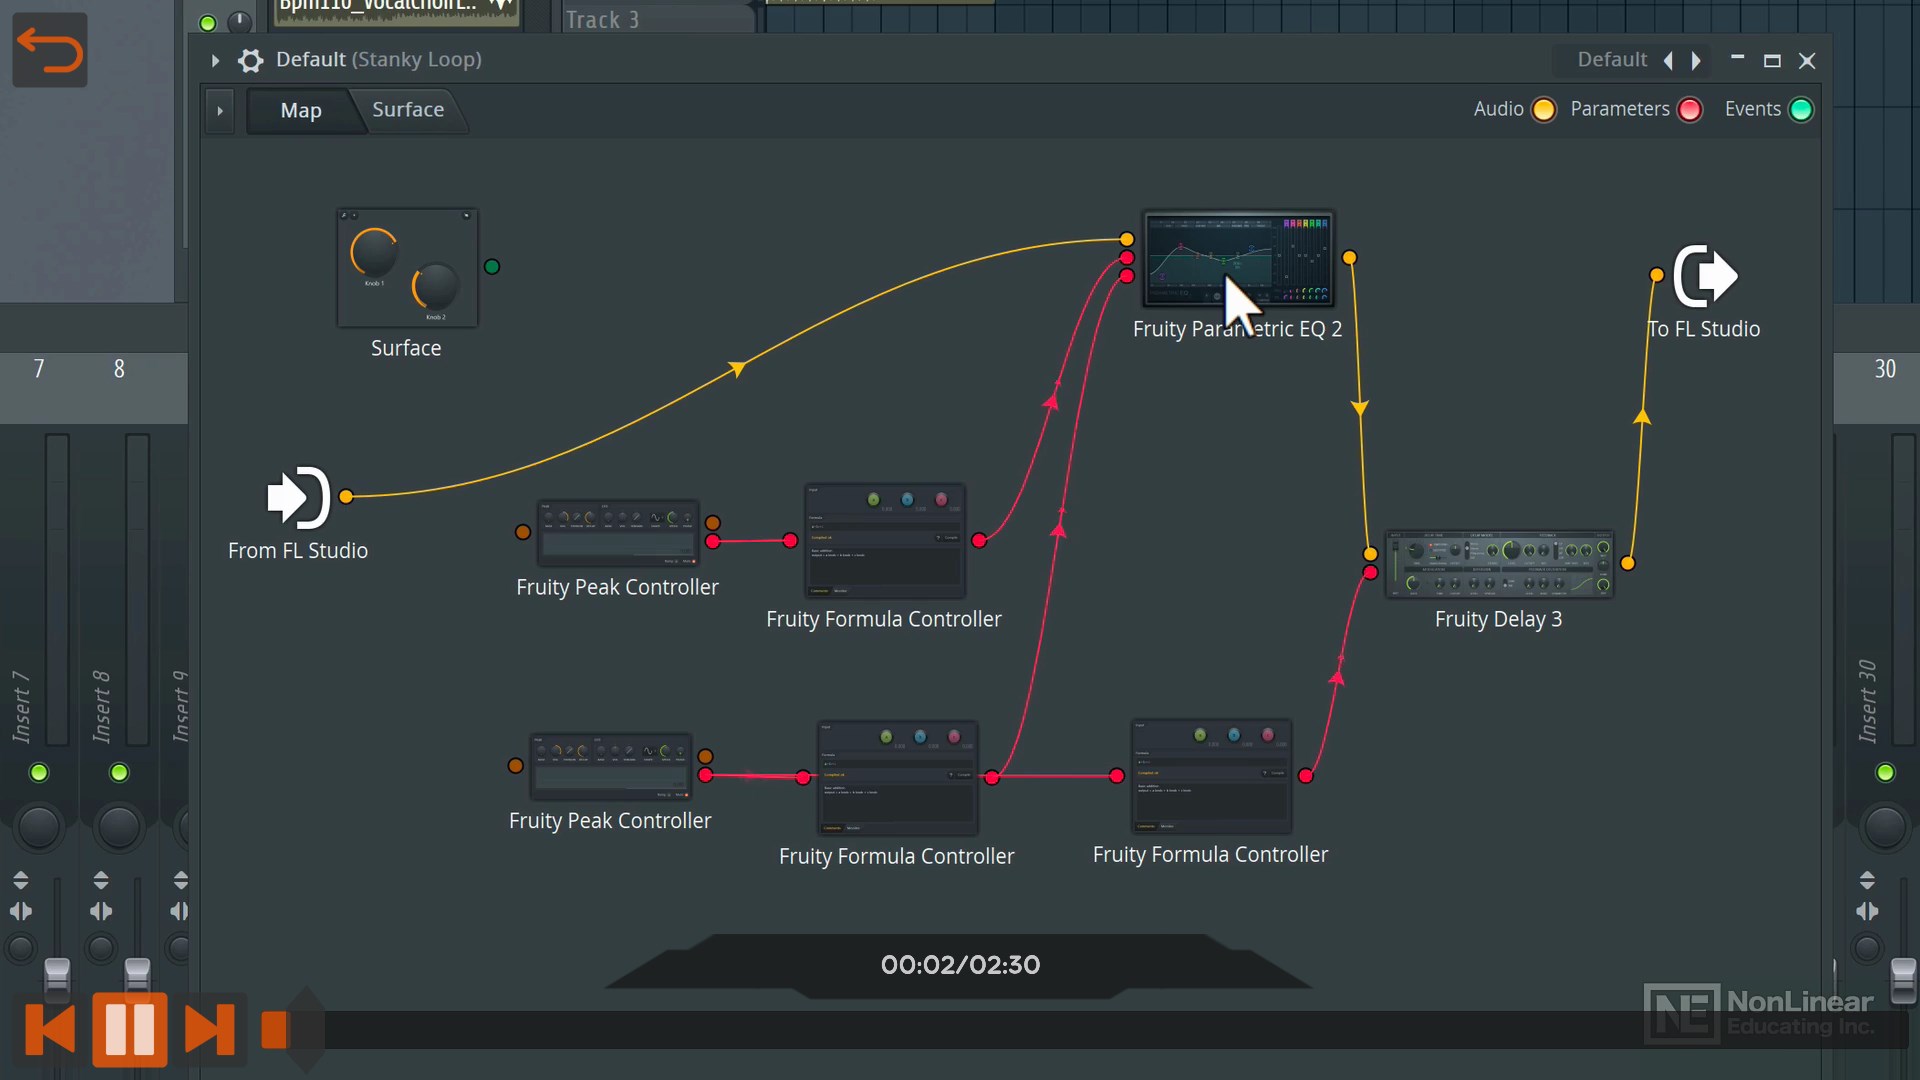The width and height of the screenshot is (1920, 1080).
Task: Click the orange back arrow icon
Action: pos(49,50)
